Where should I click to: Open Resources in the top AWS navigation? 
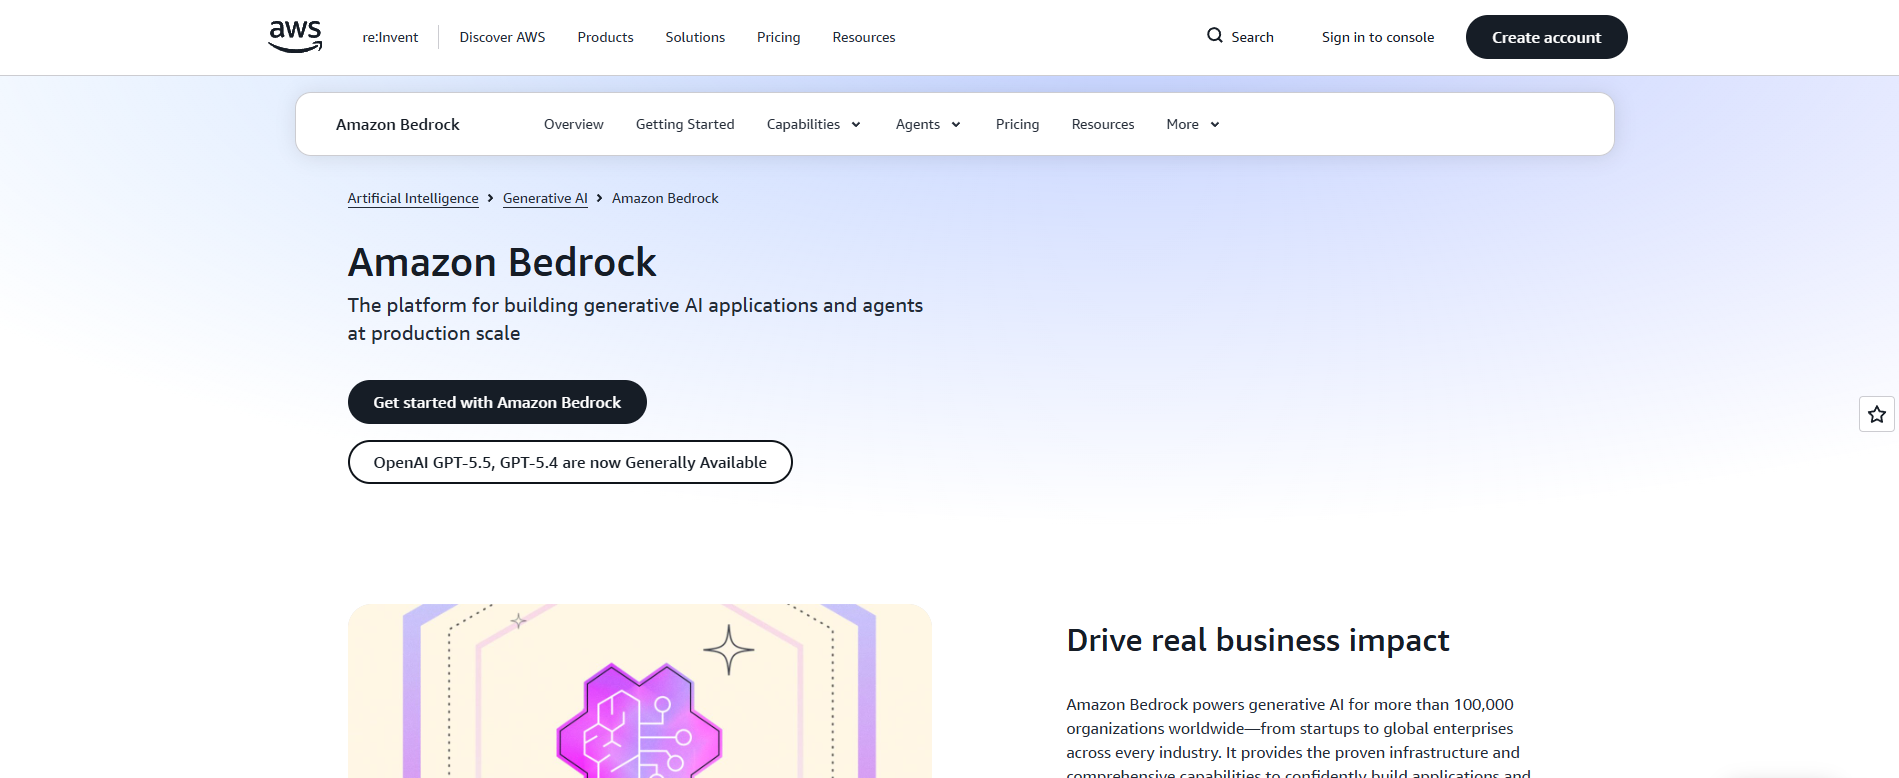[863, 37]
